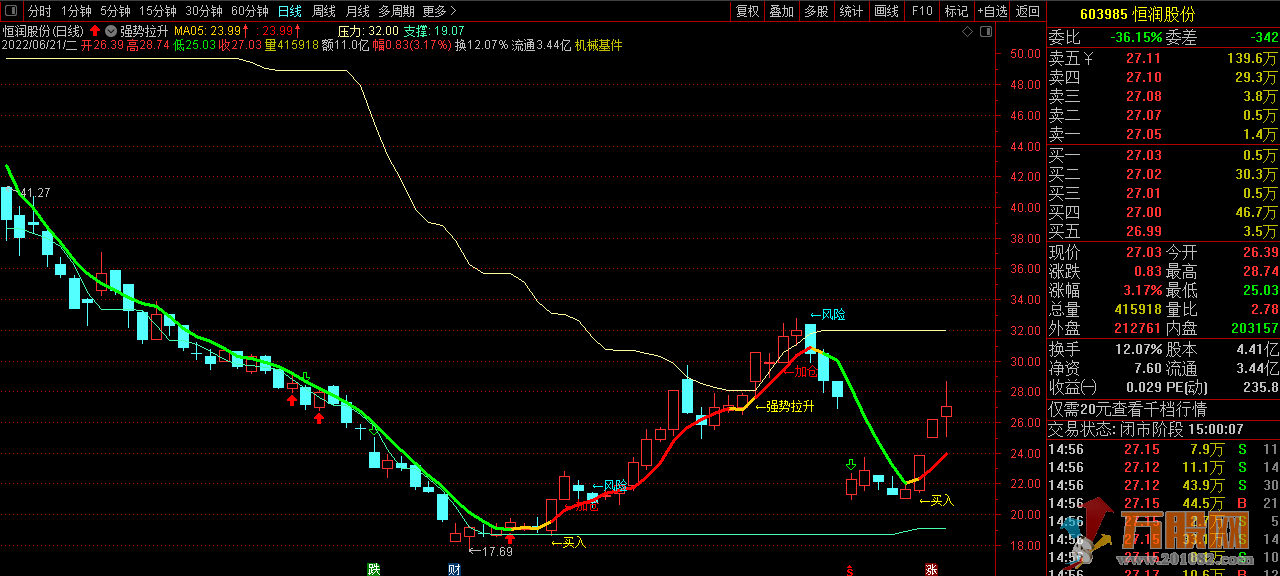
Task: Click the 14:56 tick row with 43.9万
Action: coord(1163,485)
